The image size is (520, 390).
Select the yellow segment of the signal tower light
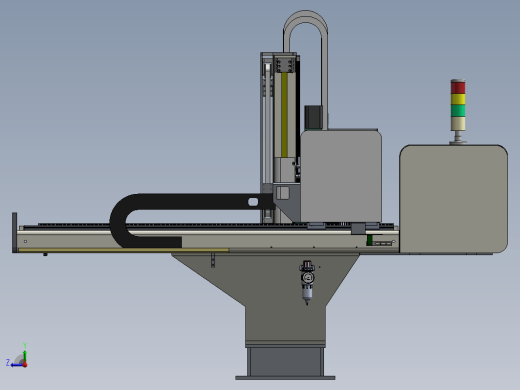(458, 99)
